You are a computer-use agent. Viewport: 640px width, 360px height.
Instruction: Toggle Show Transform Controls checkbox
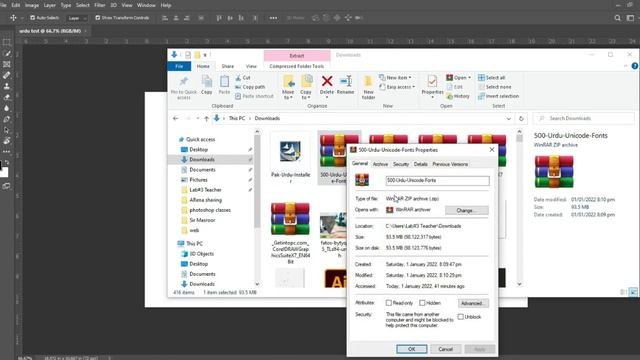tap(98, 18)
